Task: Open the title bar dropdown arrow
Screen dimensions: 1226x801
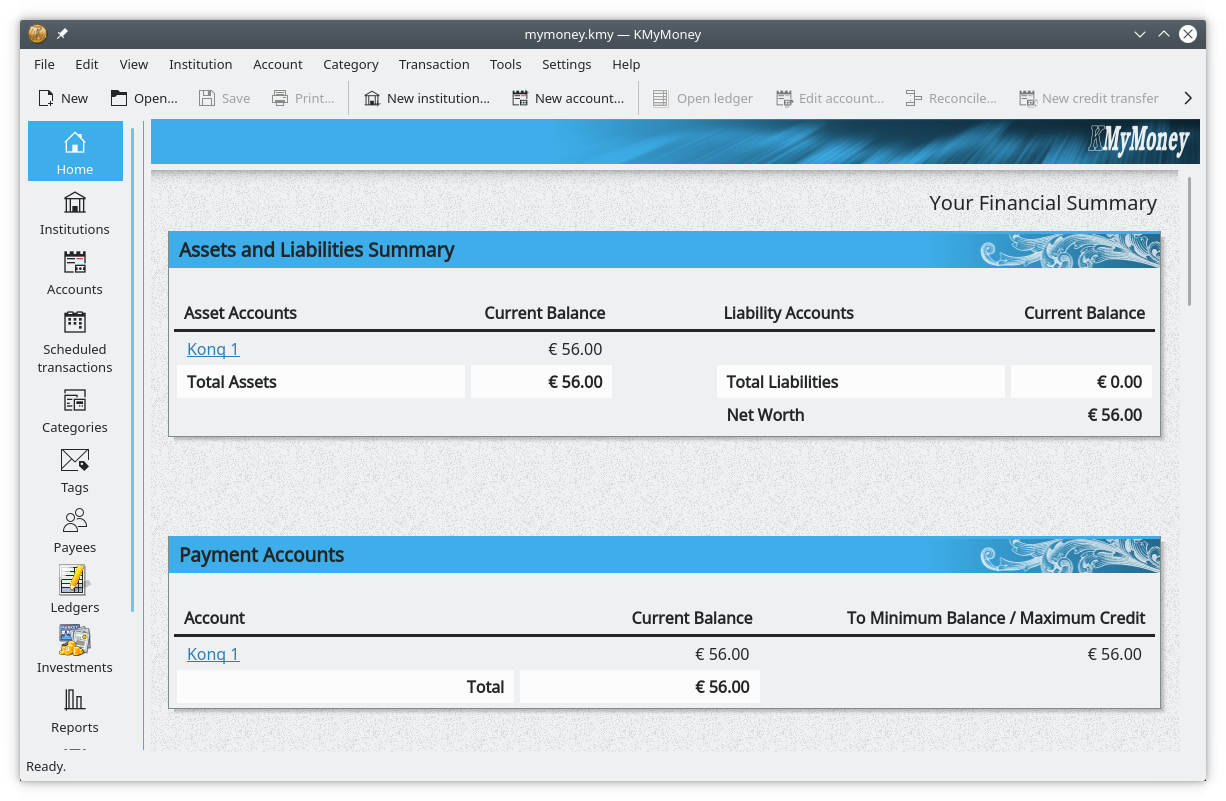Action: tap(1140, 34)
